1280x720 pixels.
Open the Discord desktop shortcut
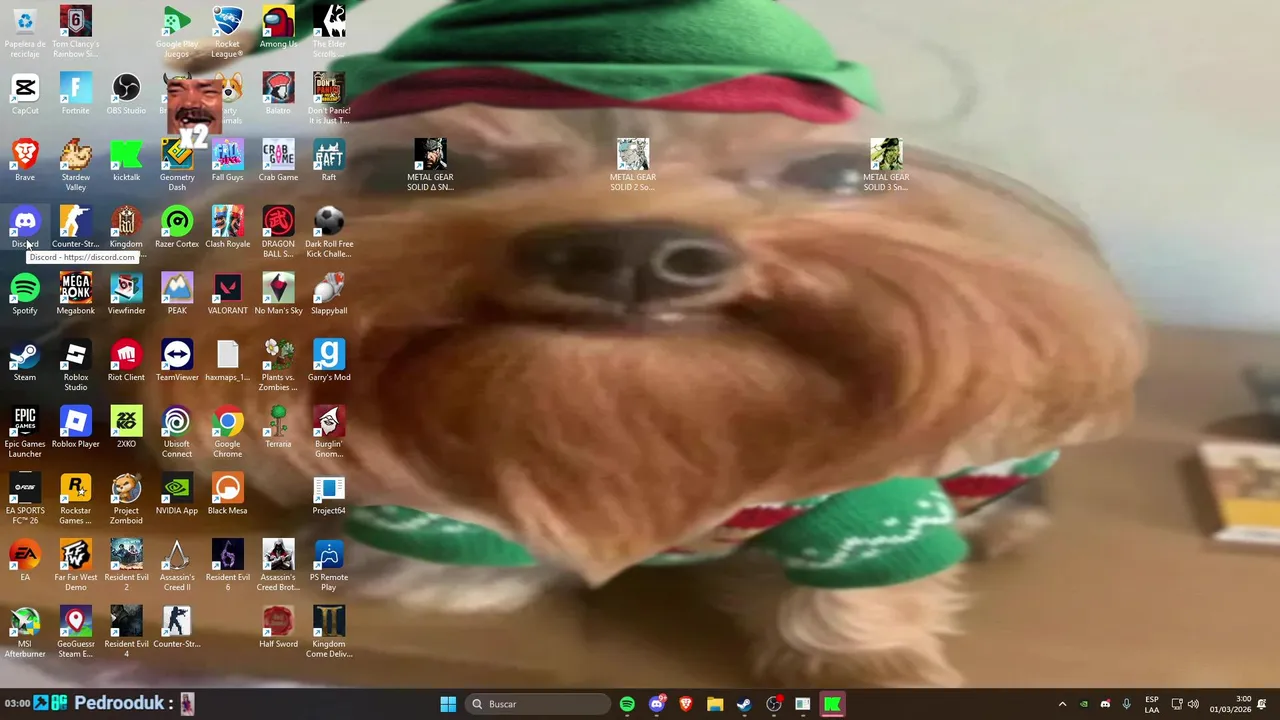coord(25,228)
